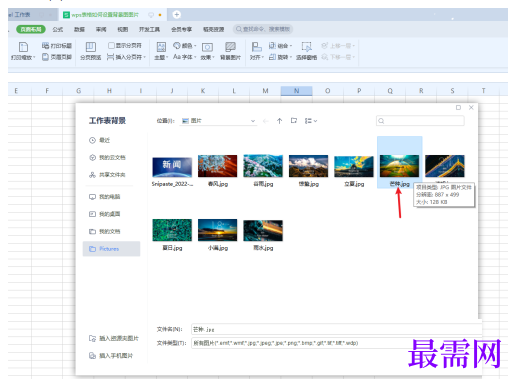Open the theme fonts (Aa 字体) dropdown
The image size is (520, 385).
tap(184, 57)
